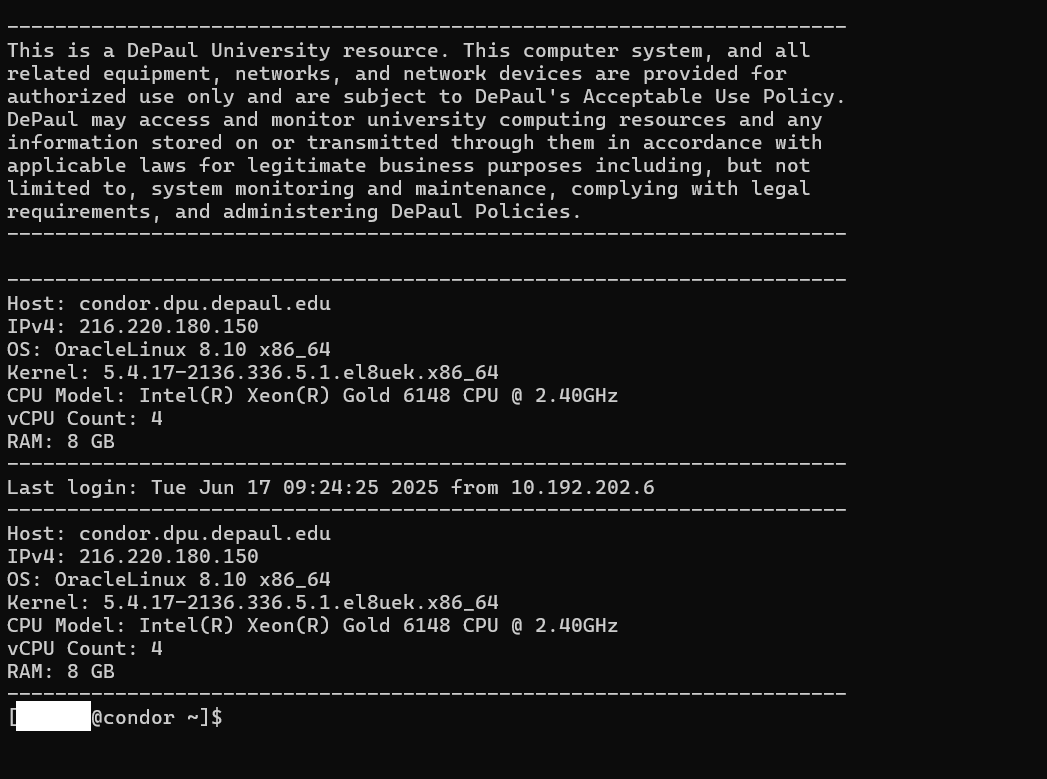This screenshot has width=1047, height=779.
Task: Click the redacted username in the prompt
Action: 53,718
